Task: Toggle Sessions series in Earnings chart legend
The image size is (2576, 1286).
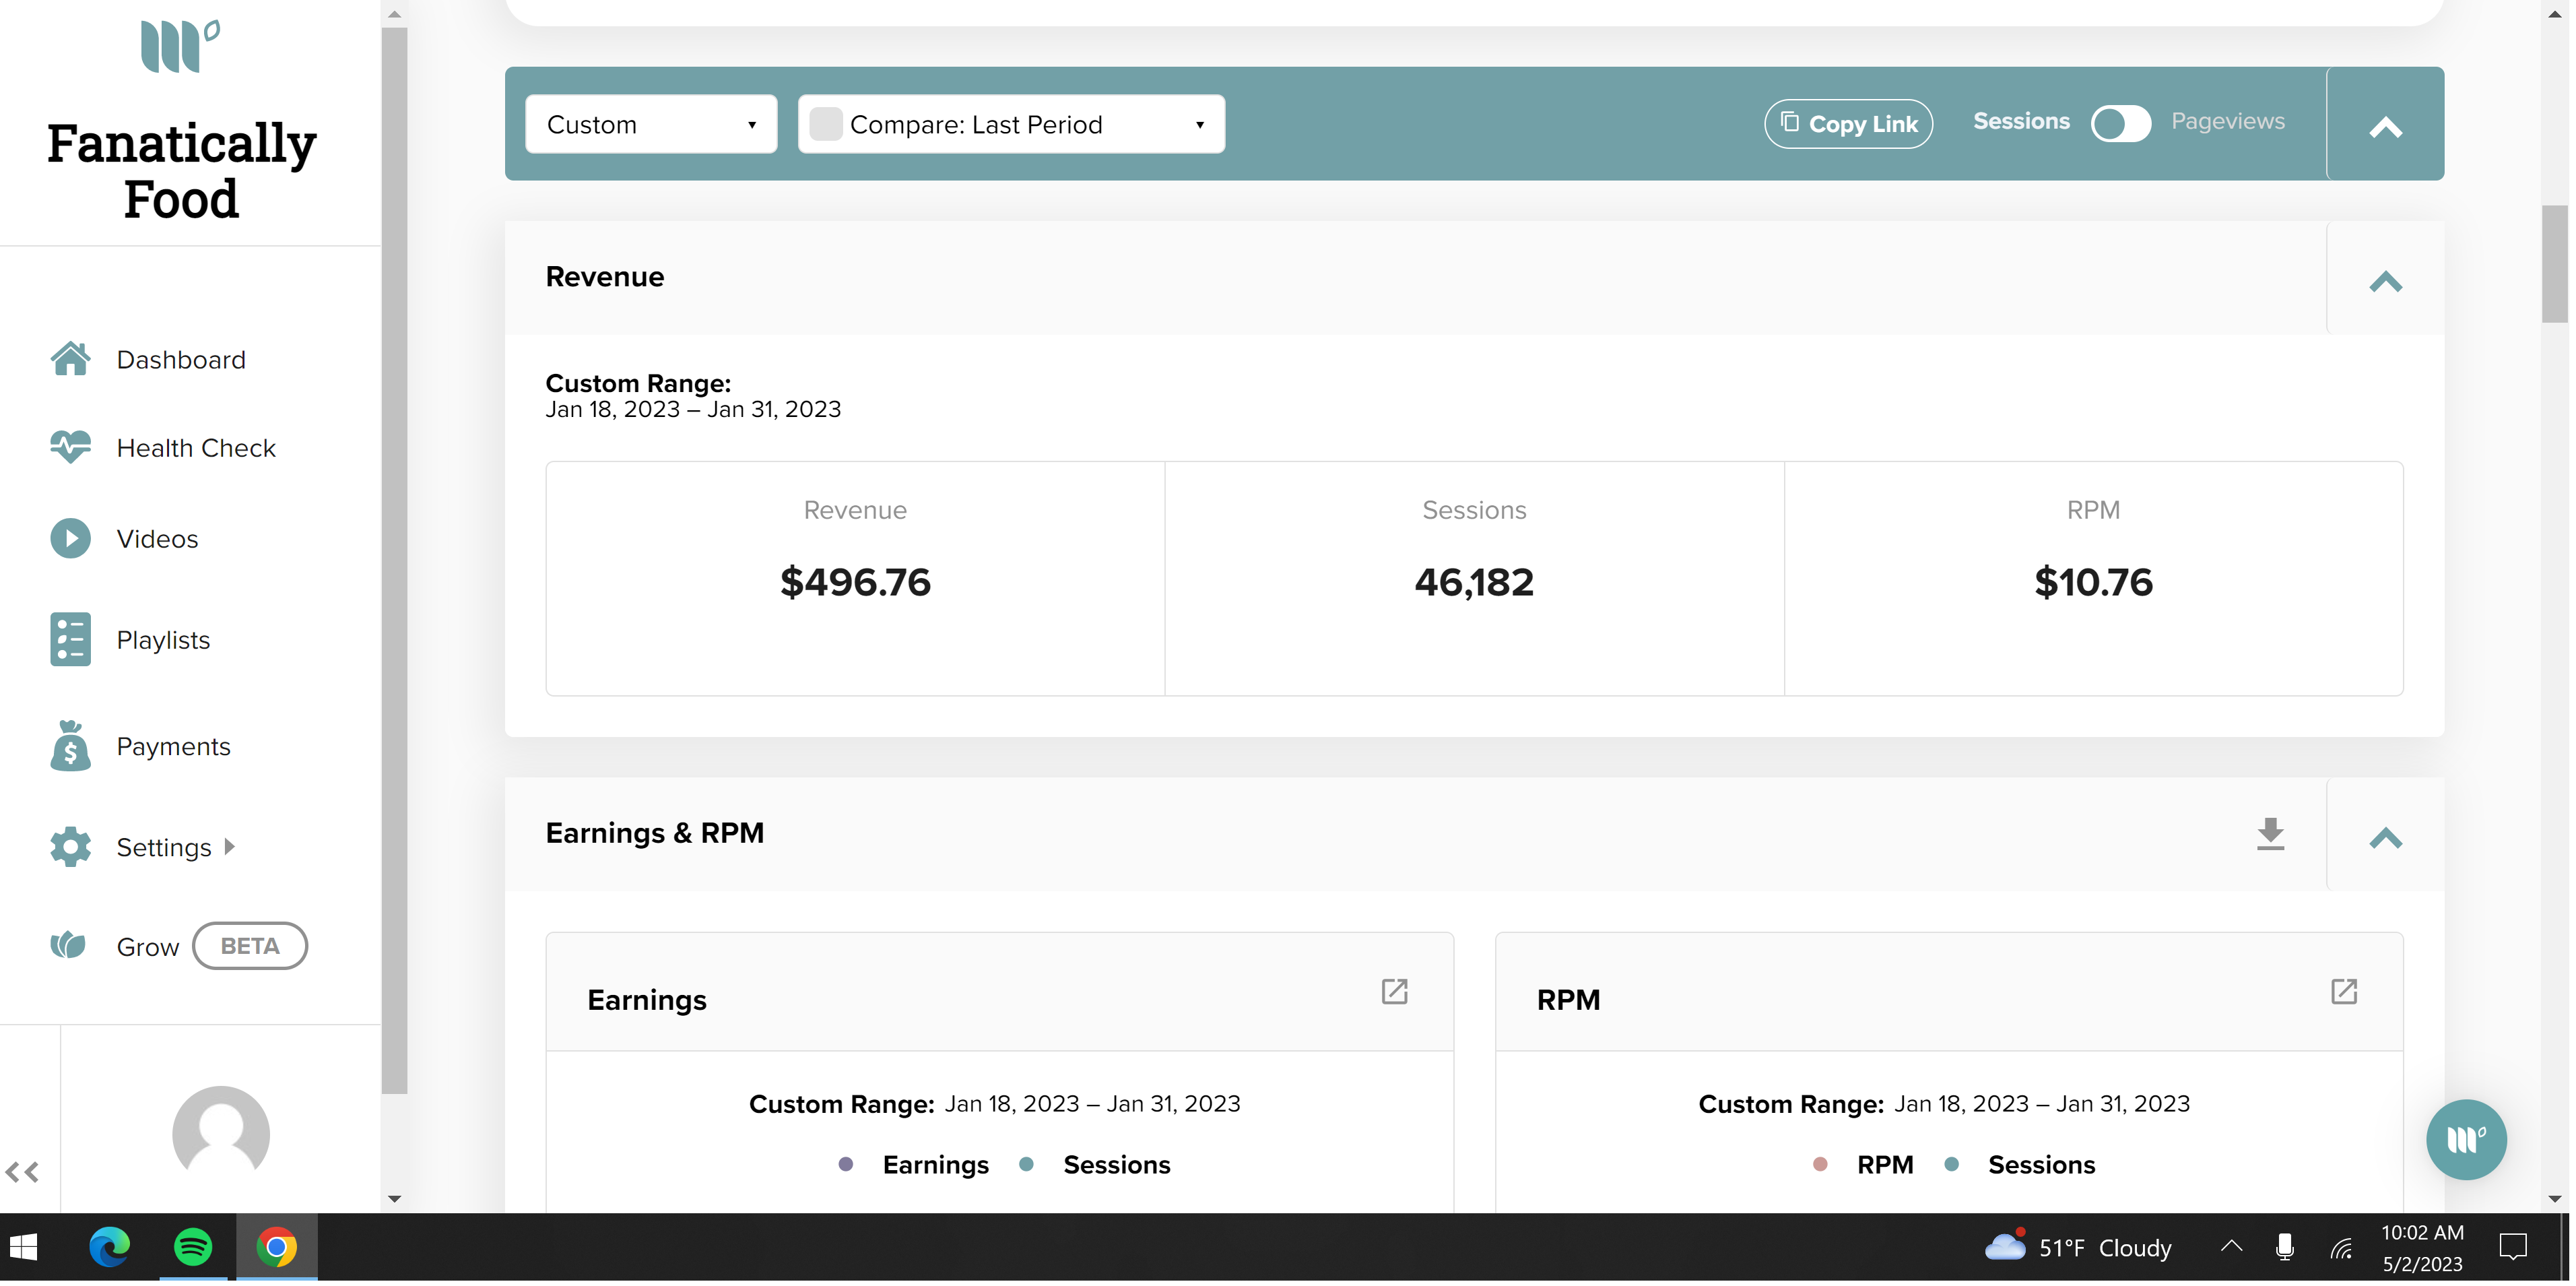Action: pos(1095,1166)
